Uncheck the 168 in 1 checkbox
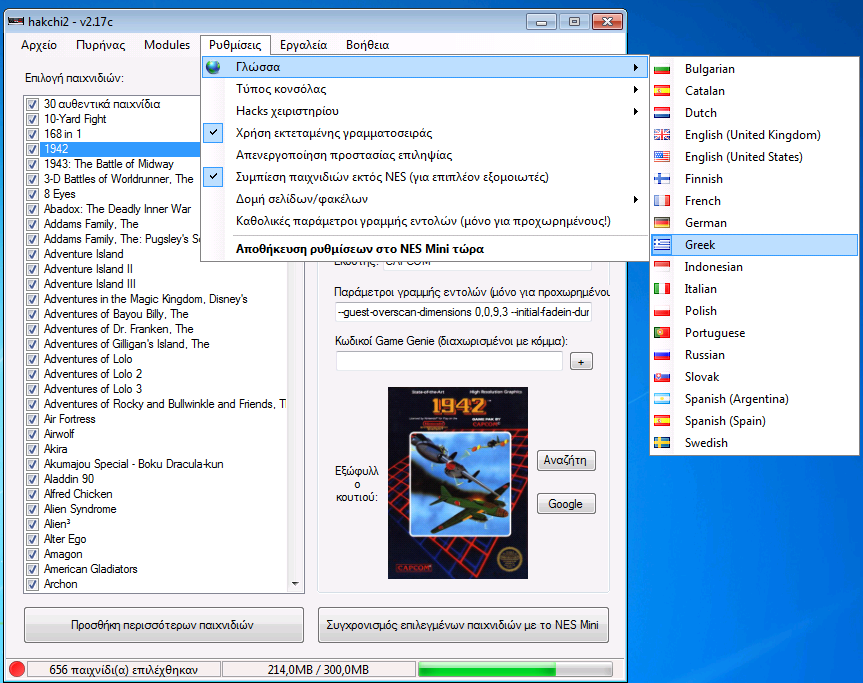 point(32,134)
